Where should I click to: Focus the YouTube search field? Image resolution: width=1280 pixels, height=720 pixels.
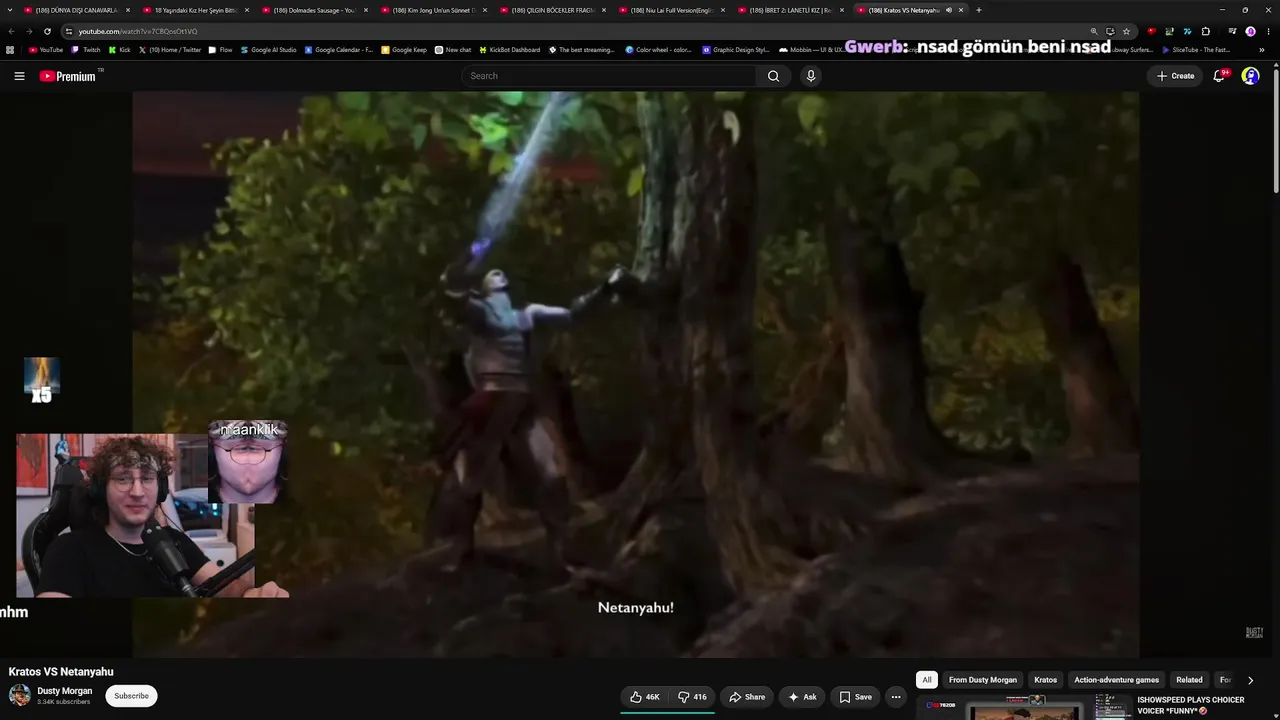pyautogui.click(x=610, y=76)
